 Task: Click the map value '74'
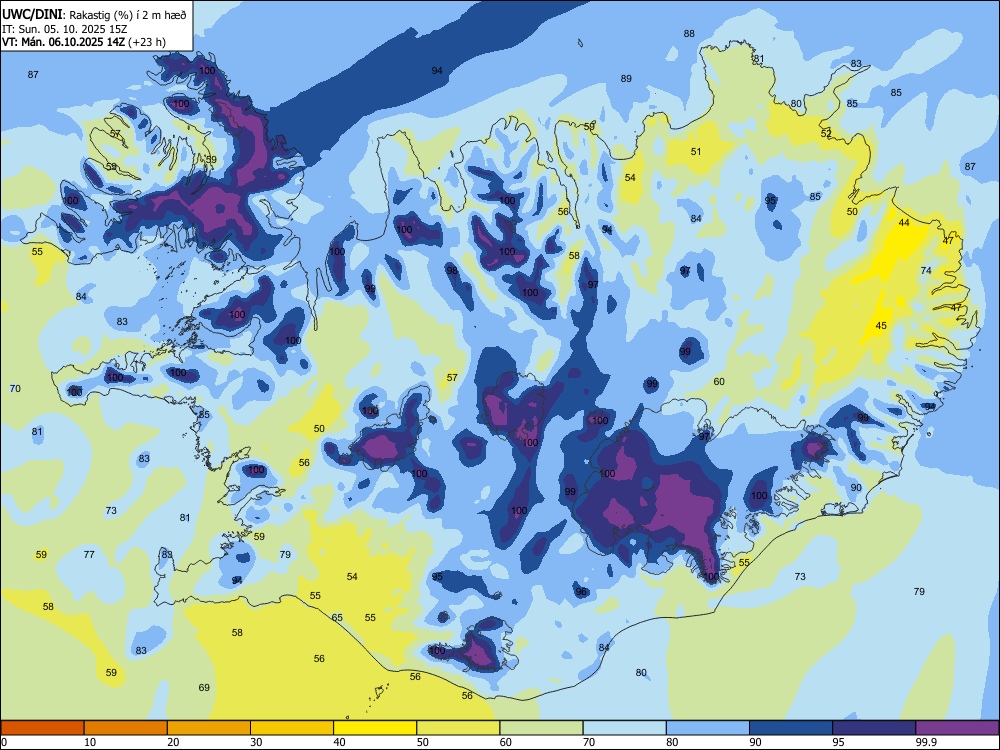(x=926, y=270)
